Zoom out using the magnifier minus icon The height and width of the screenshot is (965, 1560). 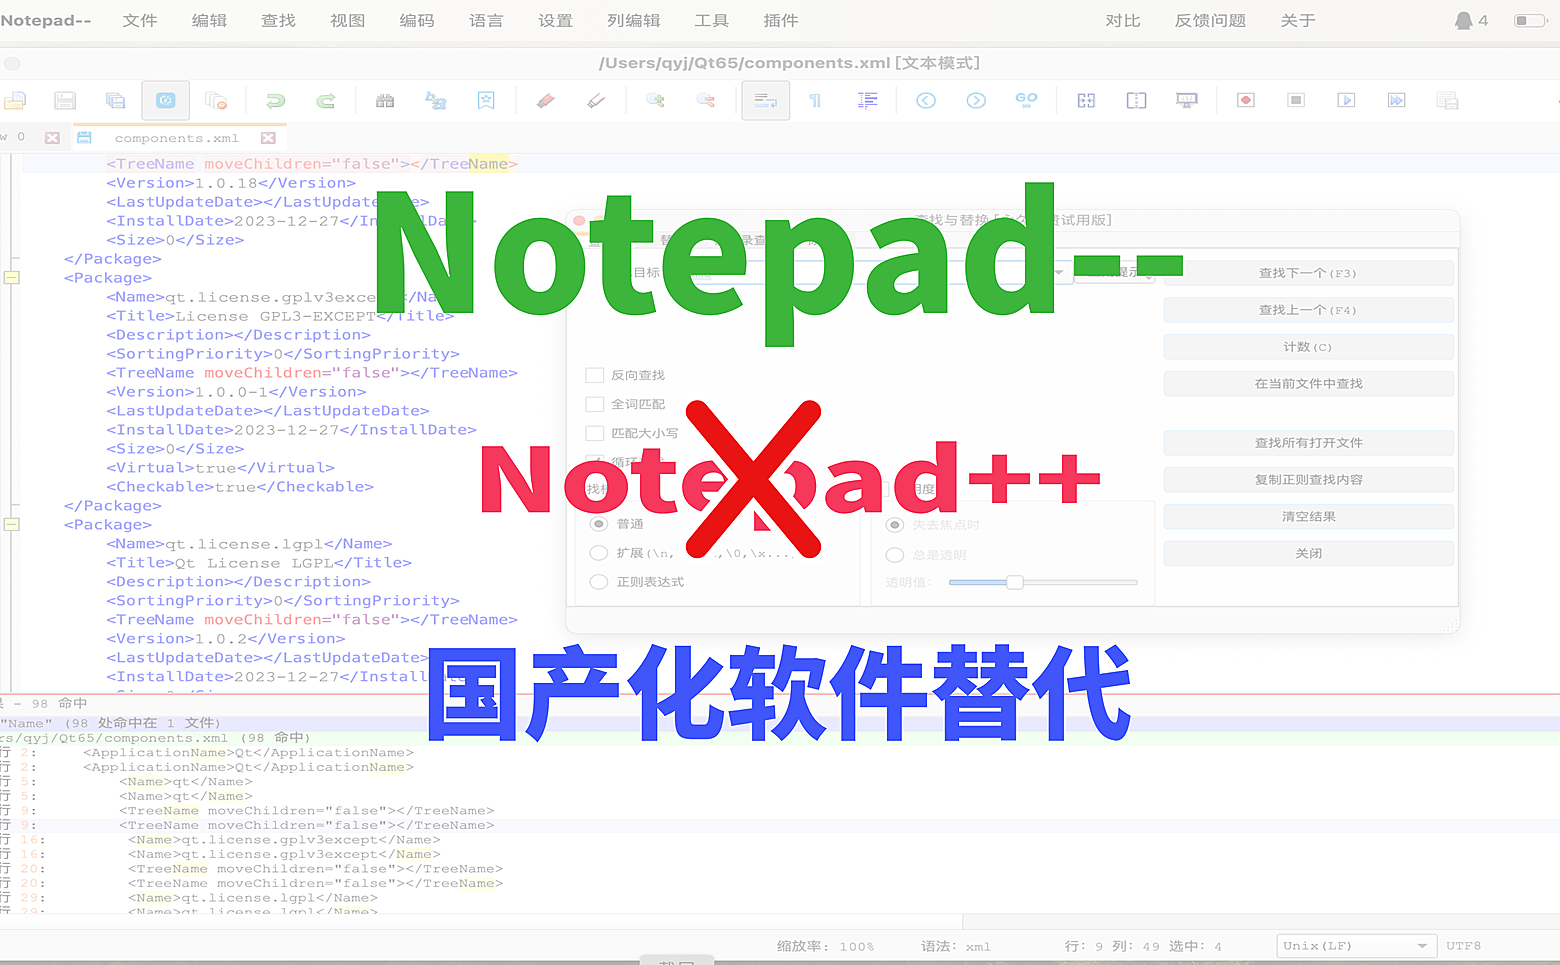tap(705, 100)
